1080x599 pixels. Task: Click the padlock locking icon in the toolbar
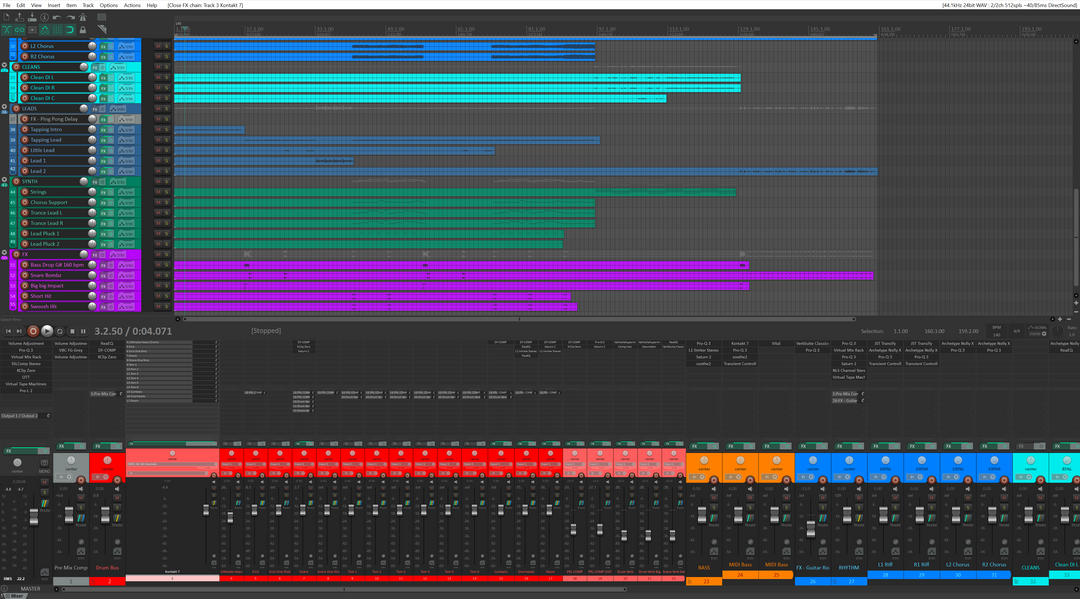83,30
